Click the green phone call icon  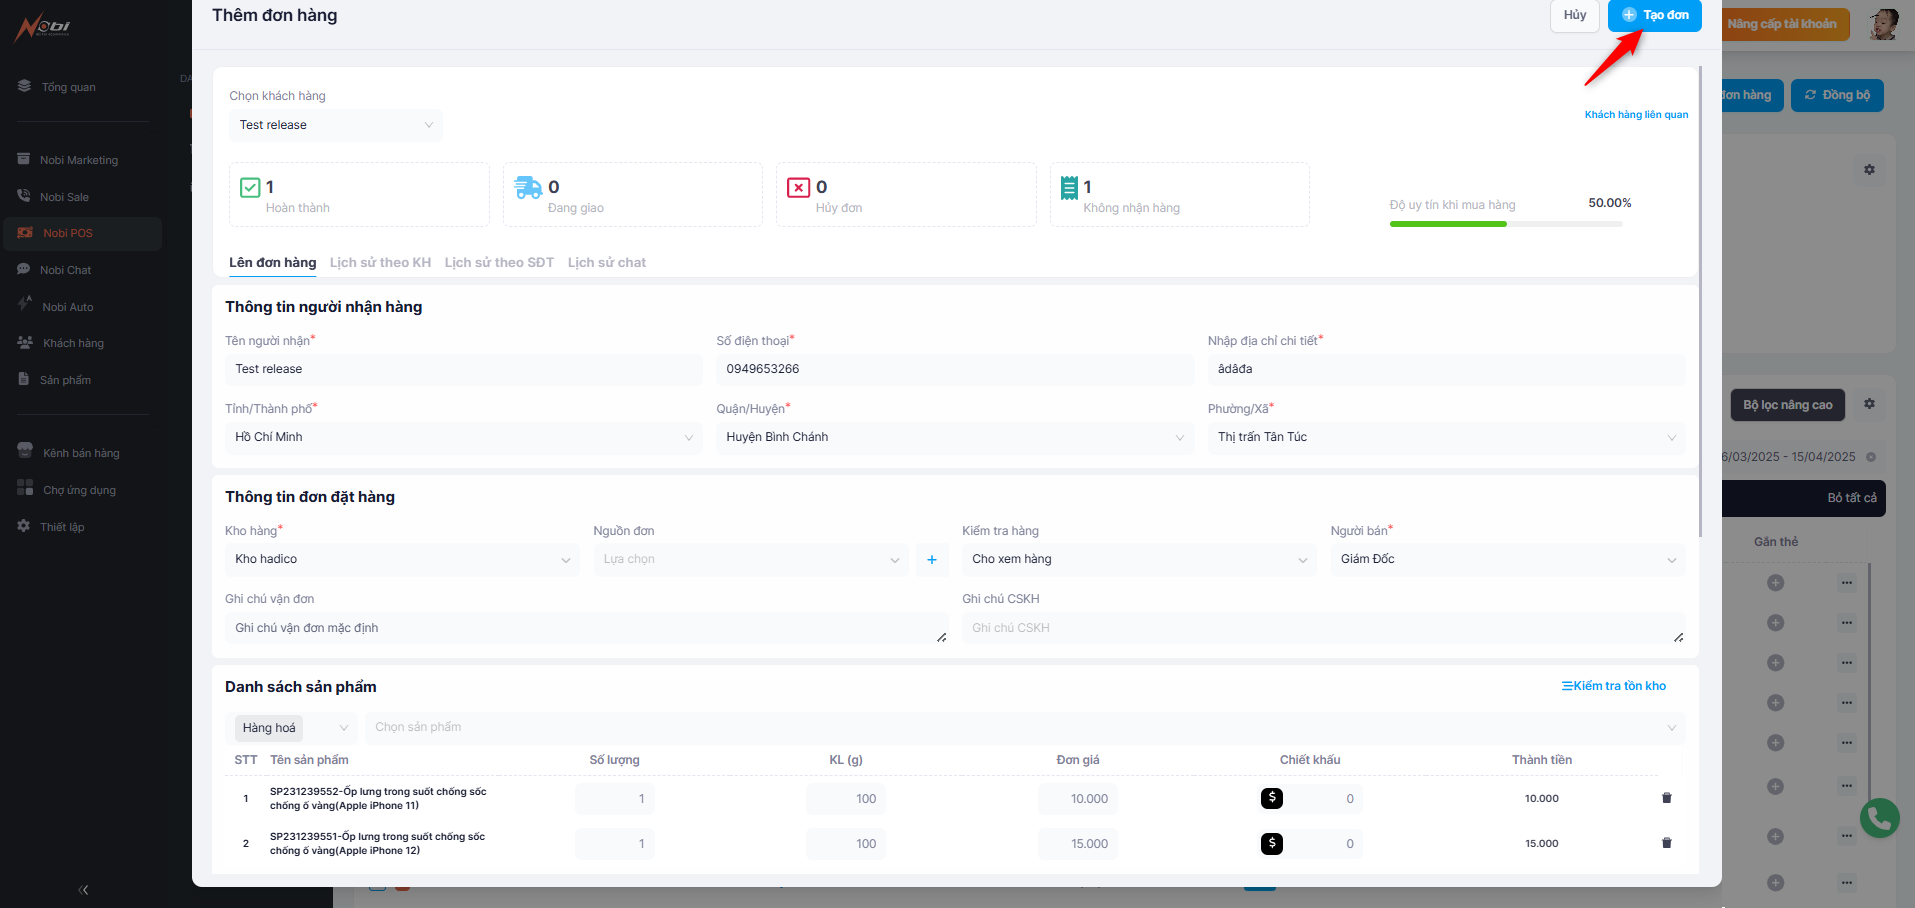tap(1879, 818)
